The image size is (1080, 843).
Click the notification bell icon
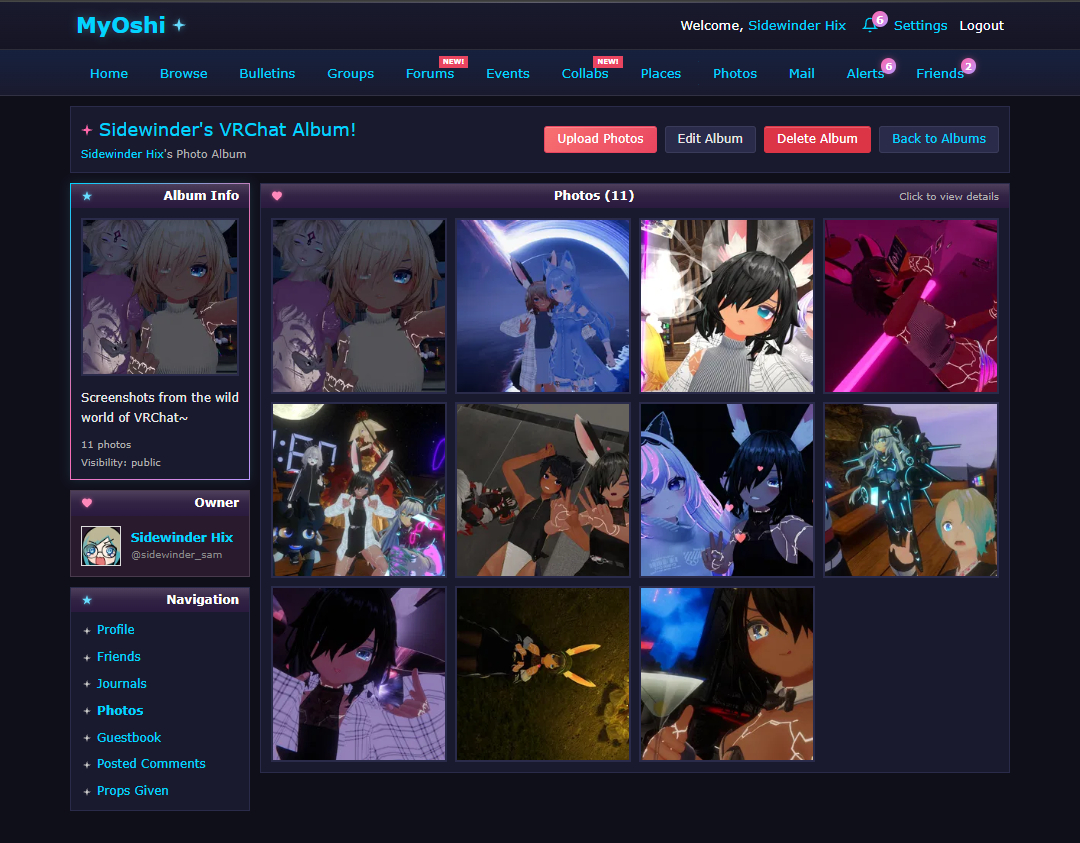pyautogui.click(x=869, y=26)
